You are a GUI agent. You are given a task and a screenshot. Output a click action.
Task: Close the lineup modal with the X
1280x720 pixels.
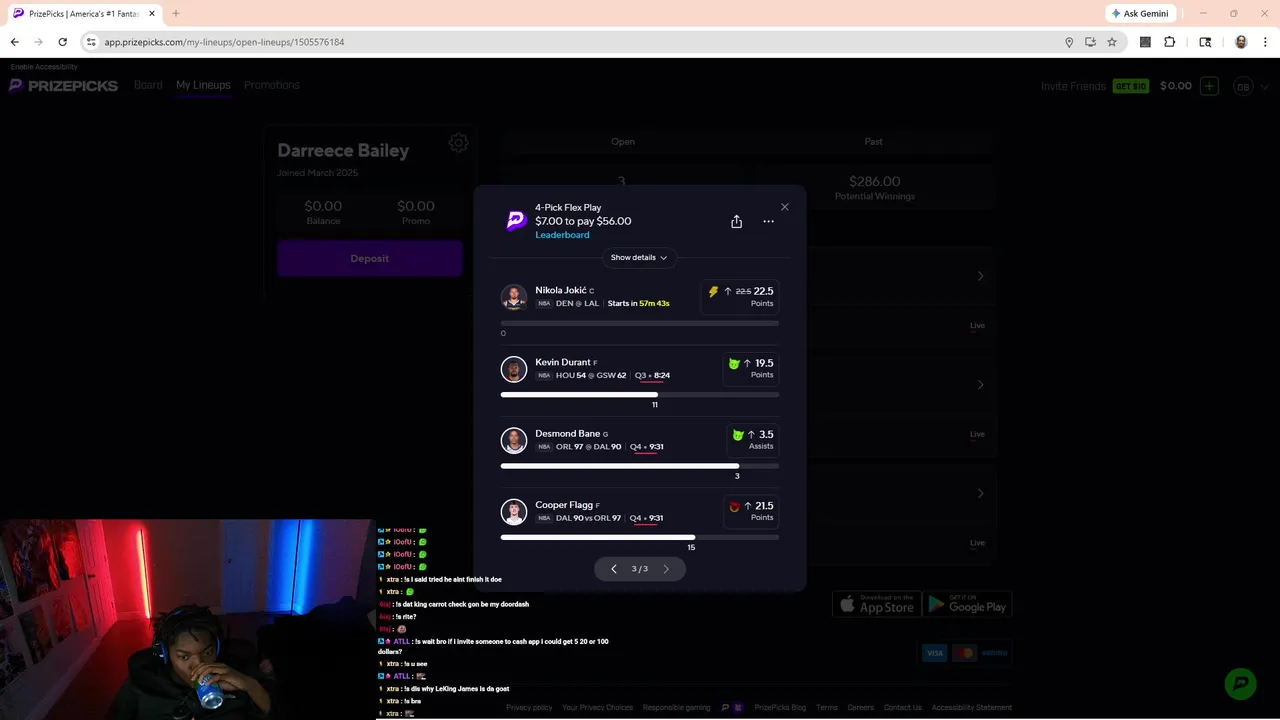[x=784, y=207]
